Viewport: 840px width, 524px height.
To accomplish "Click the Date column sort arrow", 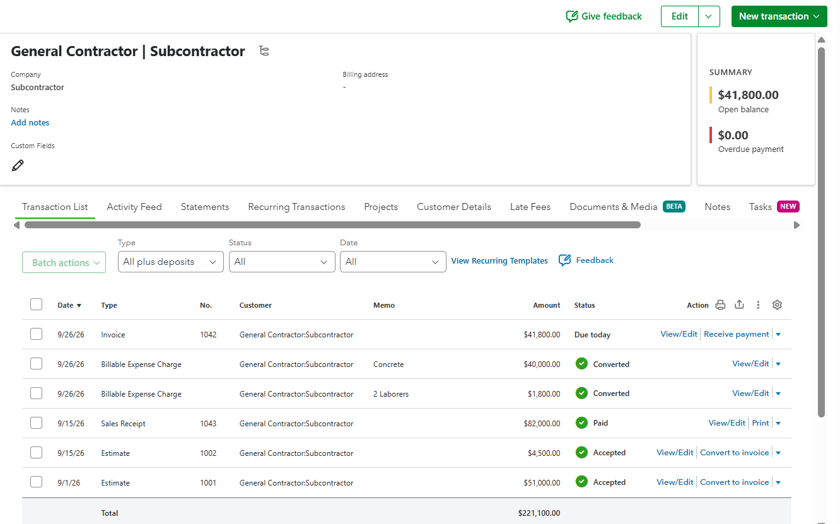I will click(x=79, y=305).
